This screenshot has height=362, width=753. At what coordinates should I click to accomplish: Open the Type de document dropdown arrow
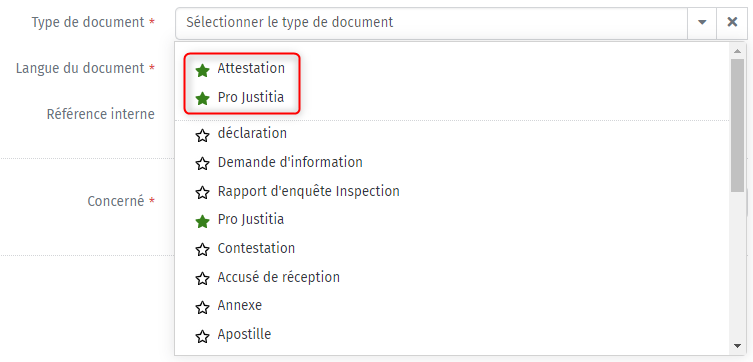(702, 23)
